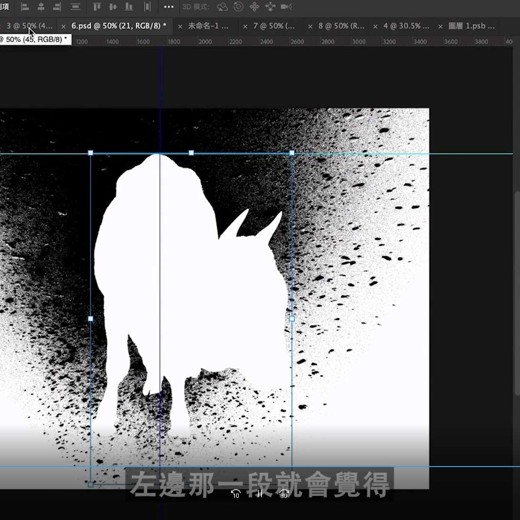Rewind the video 10 seconds
This screenshot has height=520, width=520.
click(236, 493)
